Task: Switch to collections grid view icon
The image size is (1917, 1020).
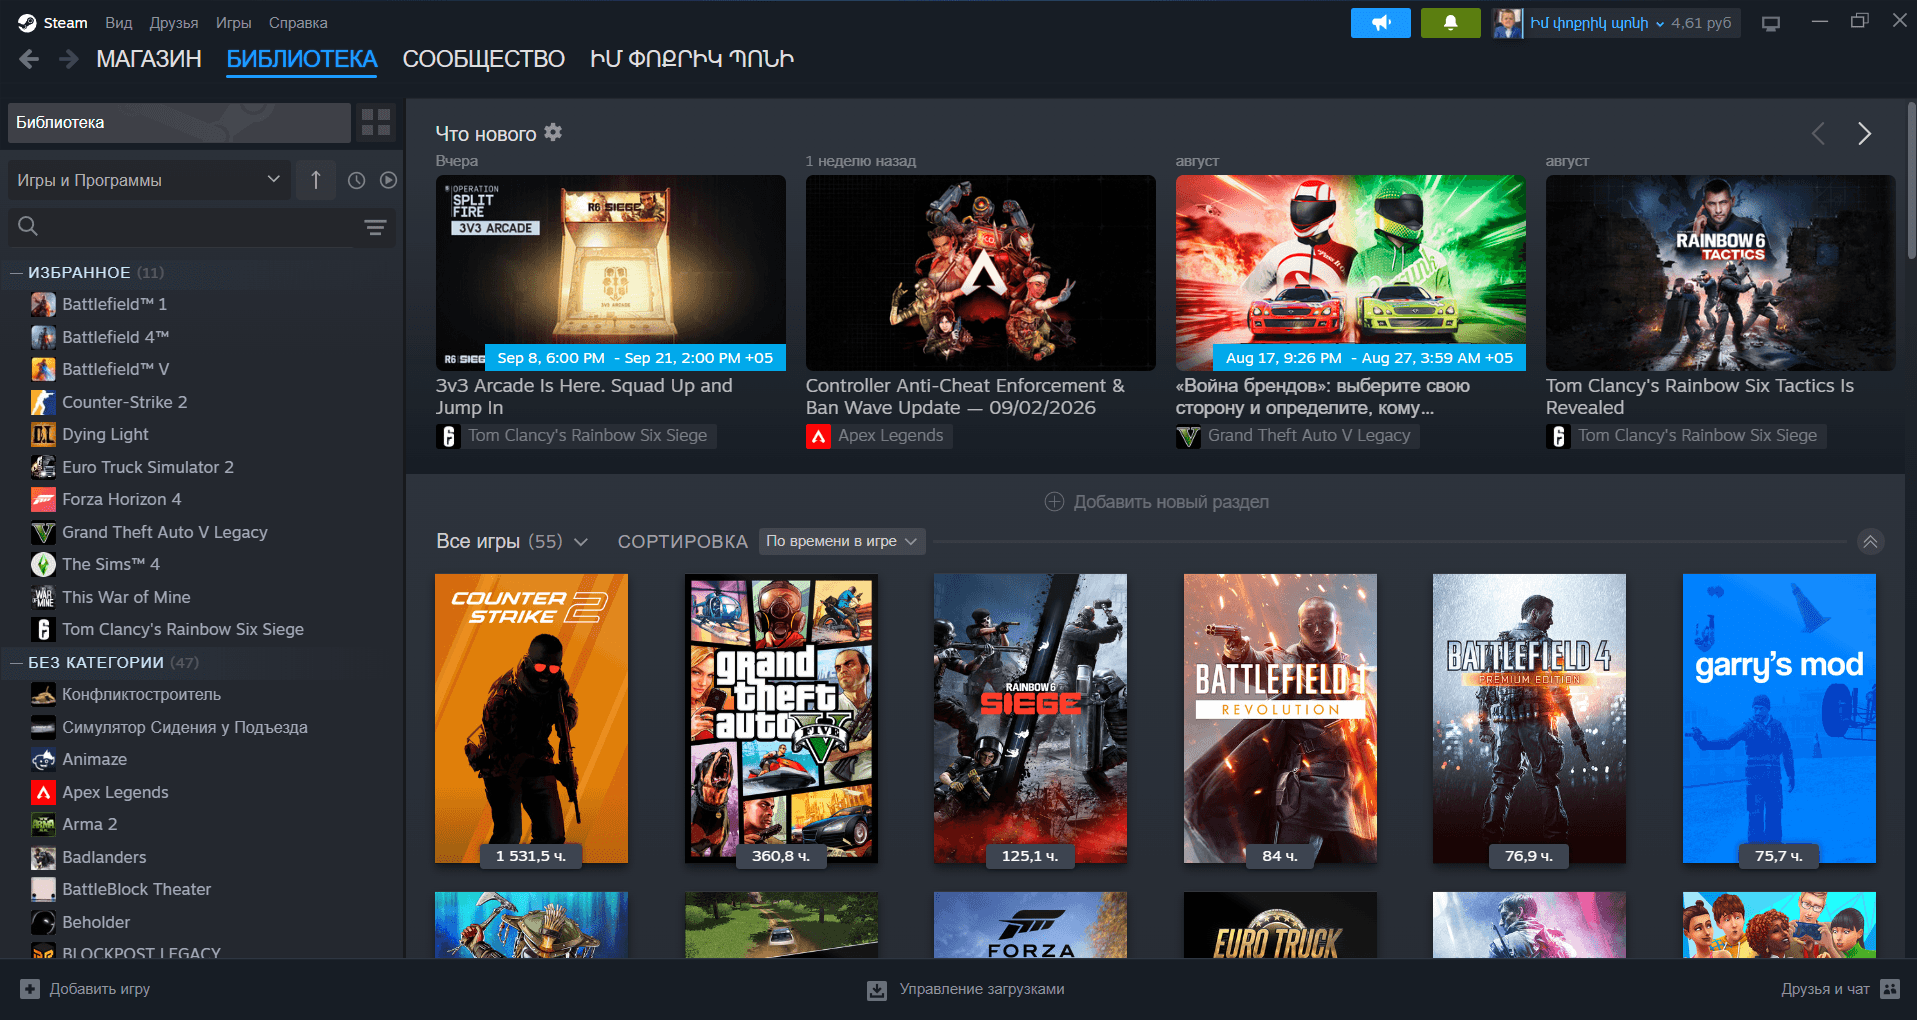Action: click(x=376, y=122)
